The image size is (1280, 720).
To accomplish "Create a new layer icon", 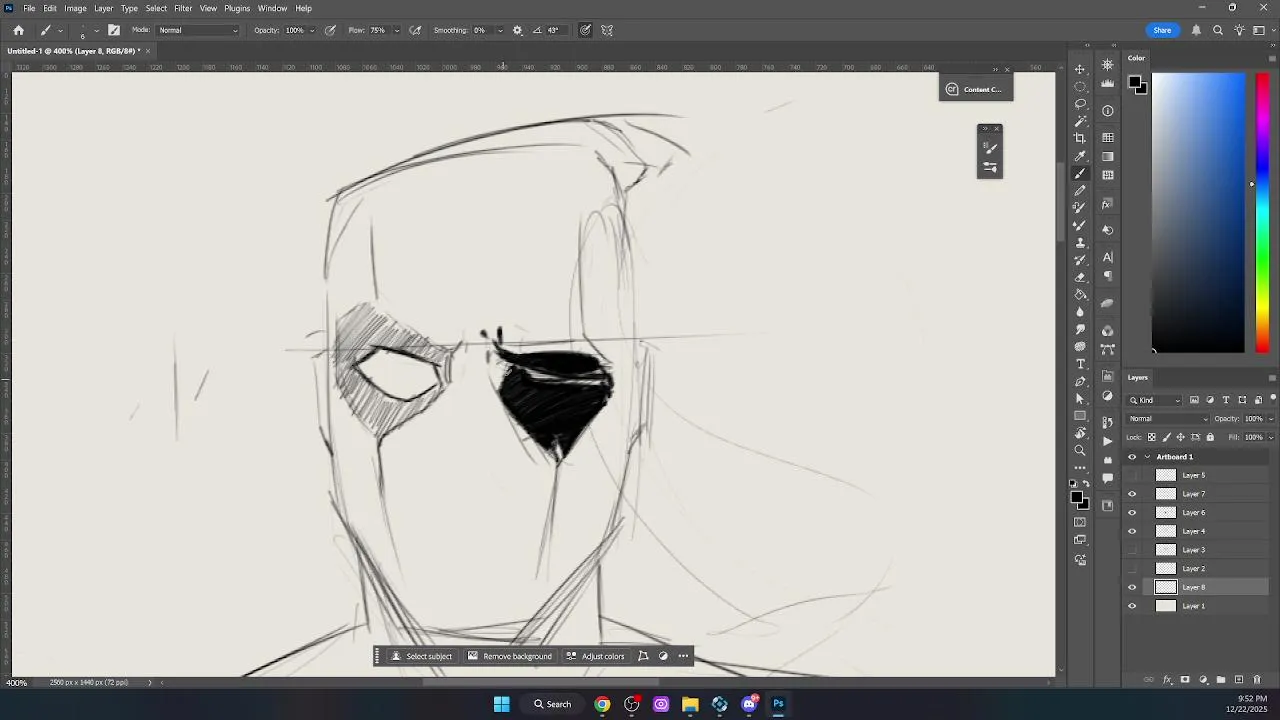I will coord(1239,680).
